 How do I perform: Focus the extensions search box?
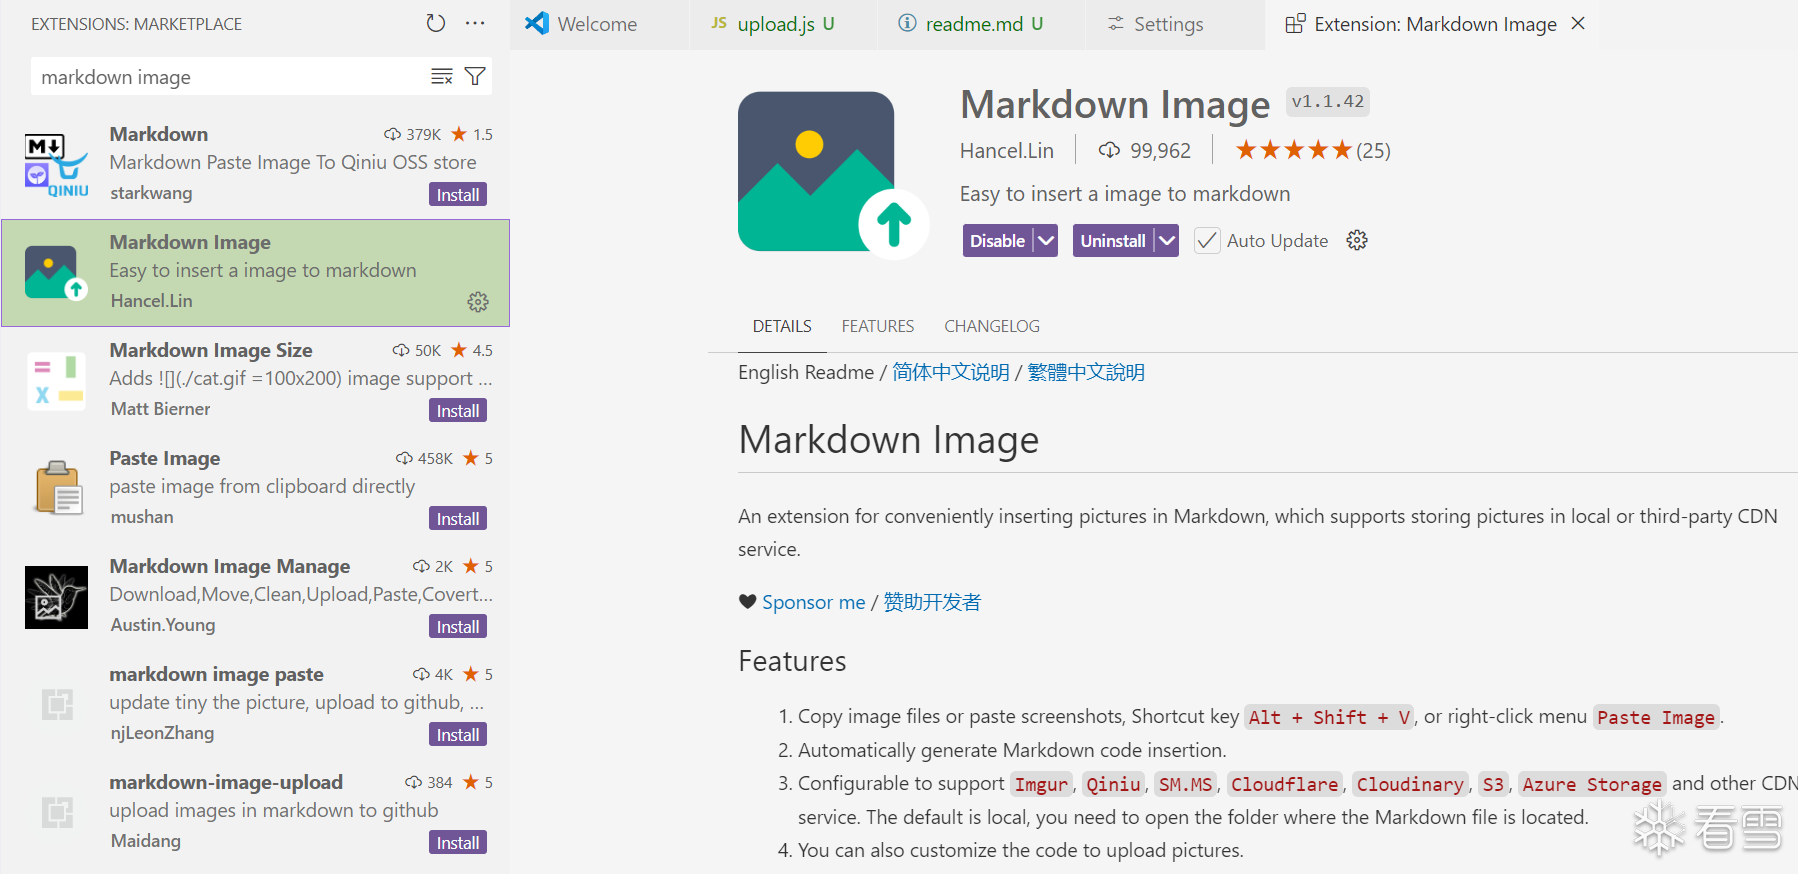coord(233,77)
